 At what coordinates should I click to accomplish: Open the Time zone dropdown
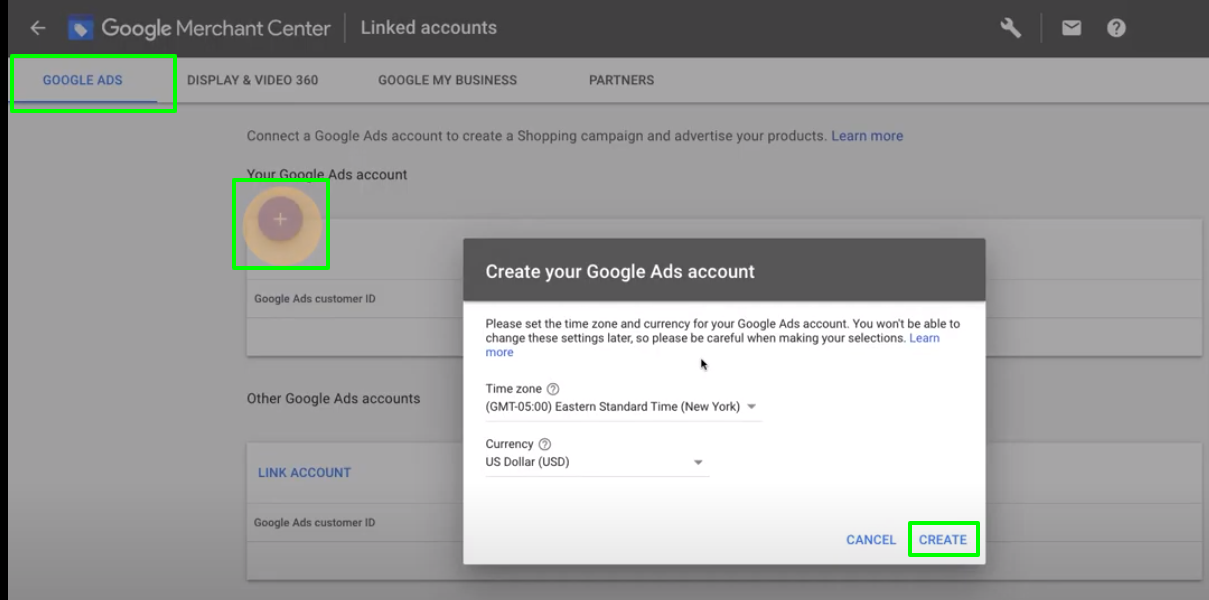click(623, 407)
